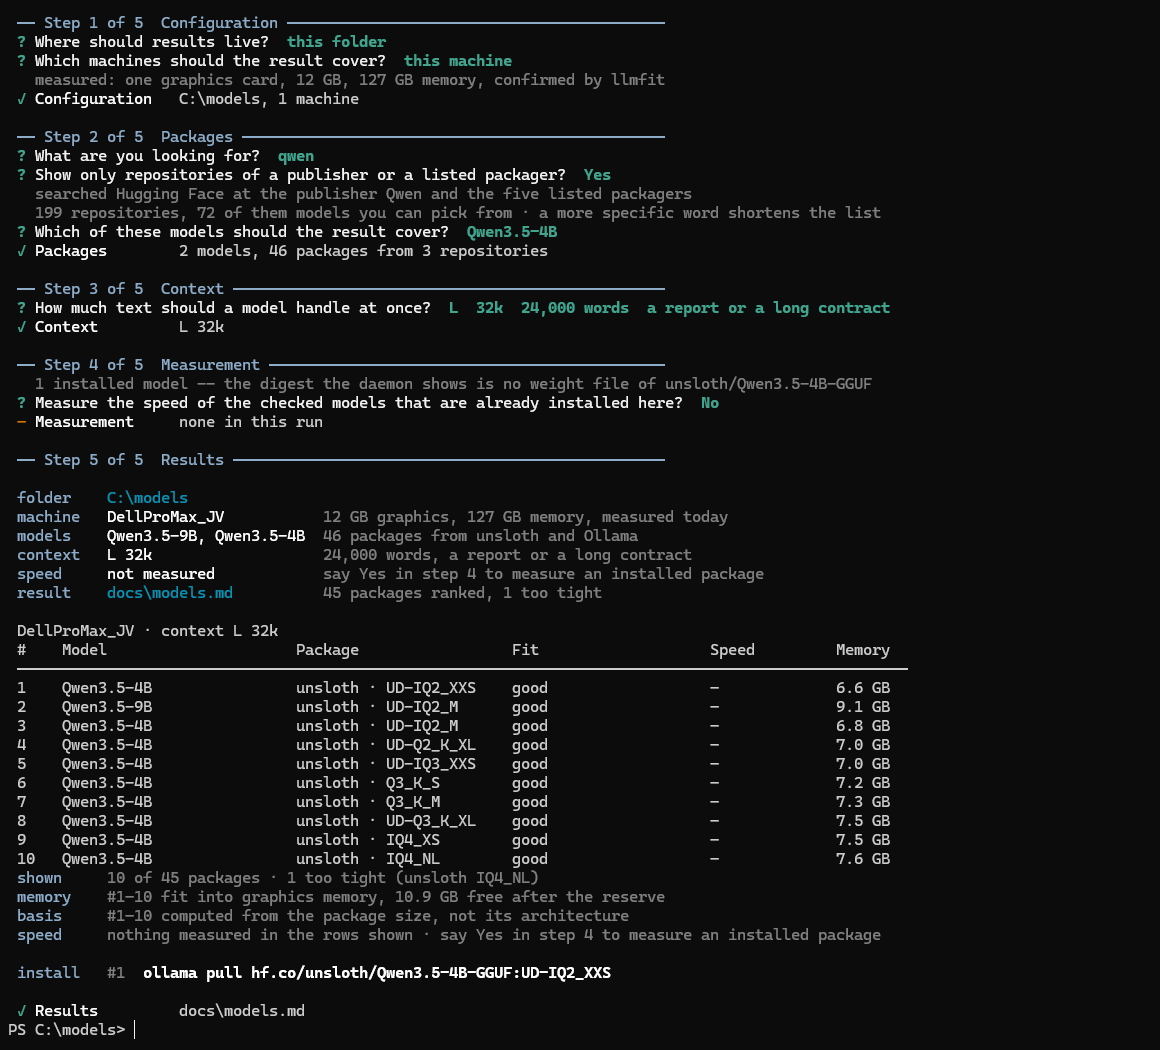Click the '7.3 GB' memory value
The width and height of the screenshot is (1160, 1050).
click(x=863, y=801)
